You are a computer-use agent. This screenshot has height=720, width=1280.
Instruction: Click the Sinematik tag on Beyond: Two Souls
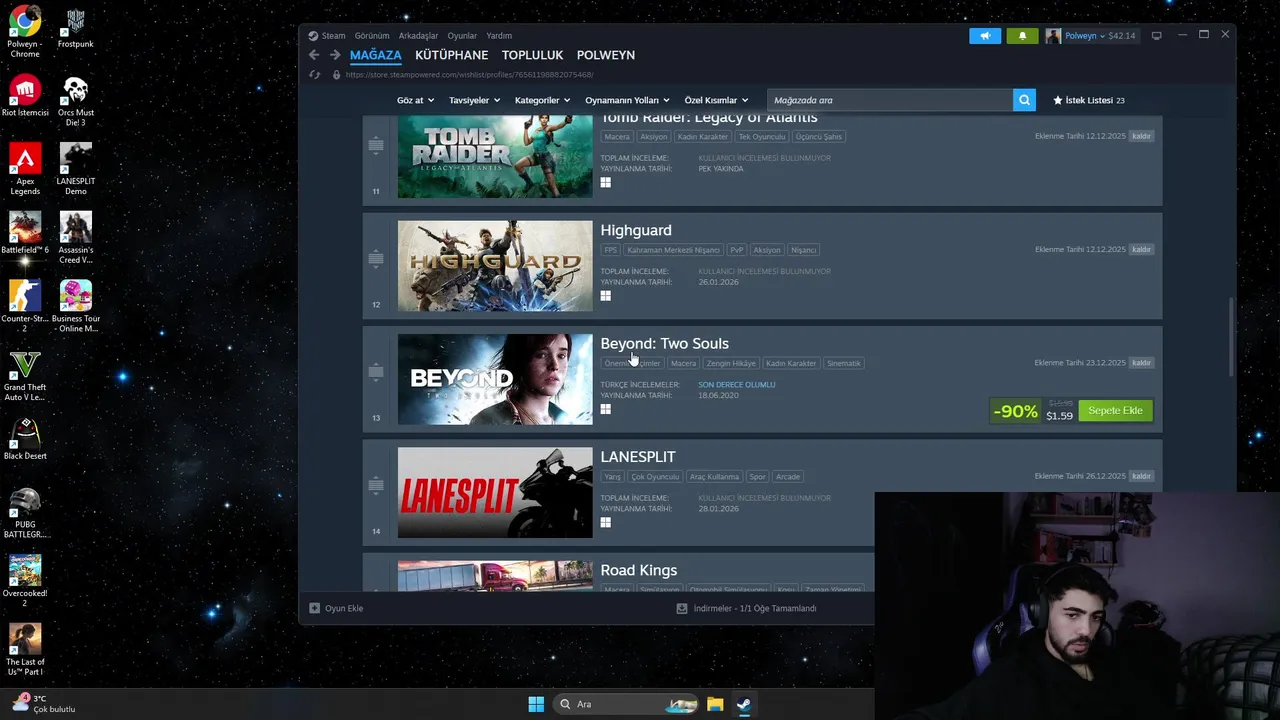843,363
